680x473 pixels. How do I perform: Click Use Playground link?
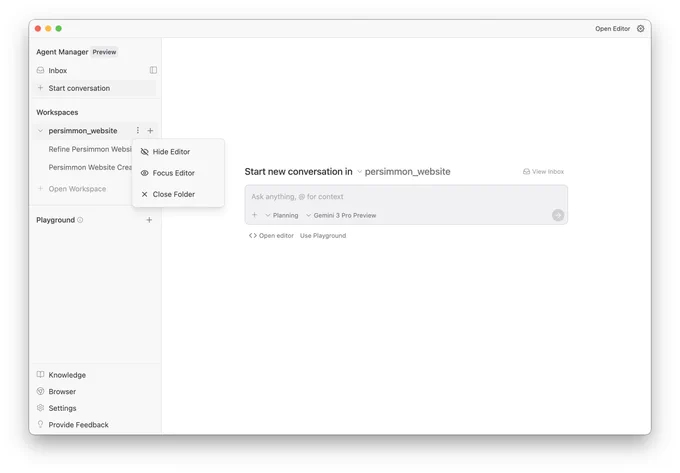click(323, 236)
